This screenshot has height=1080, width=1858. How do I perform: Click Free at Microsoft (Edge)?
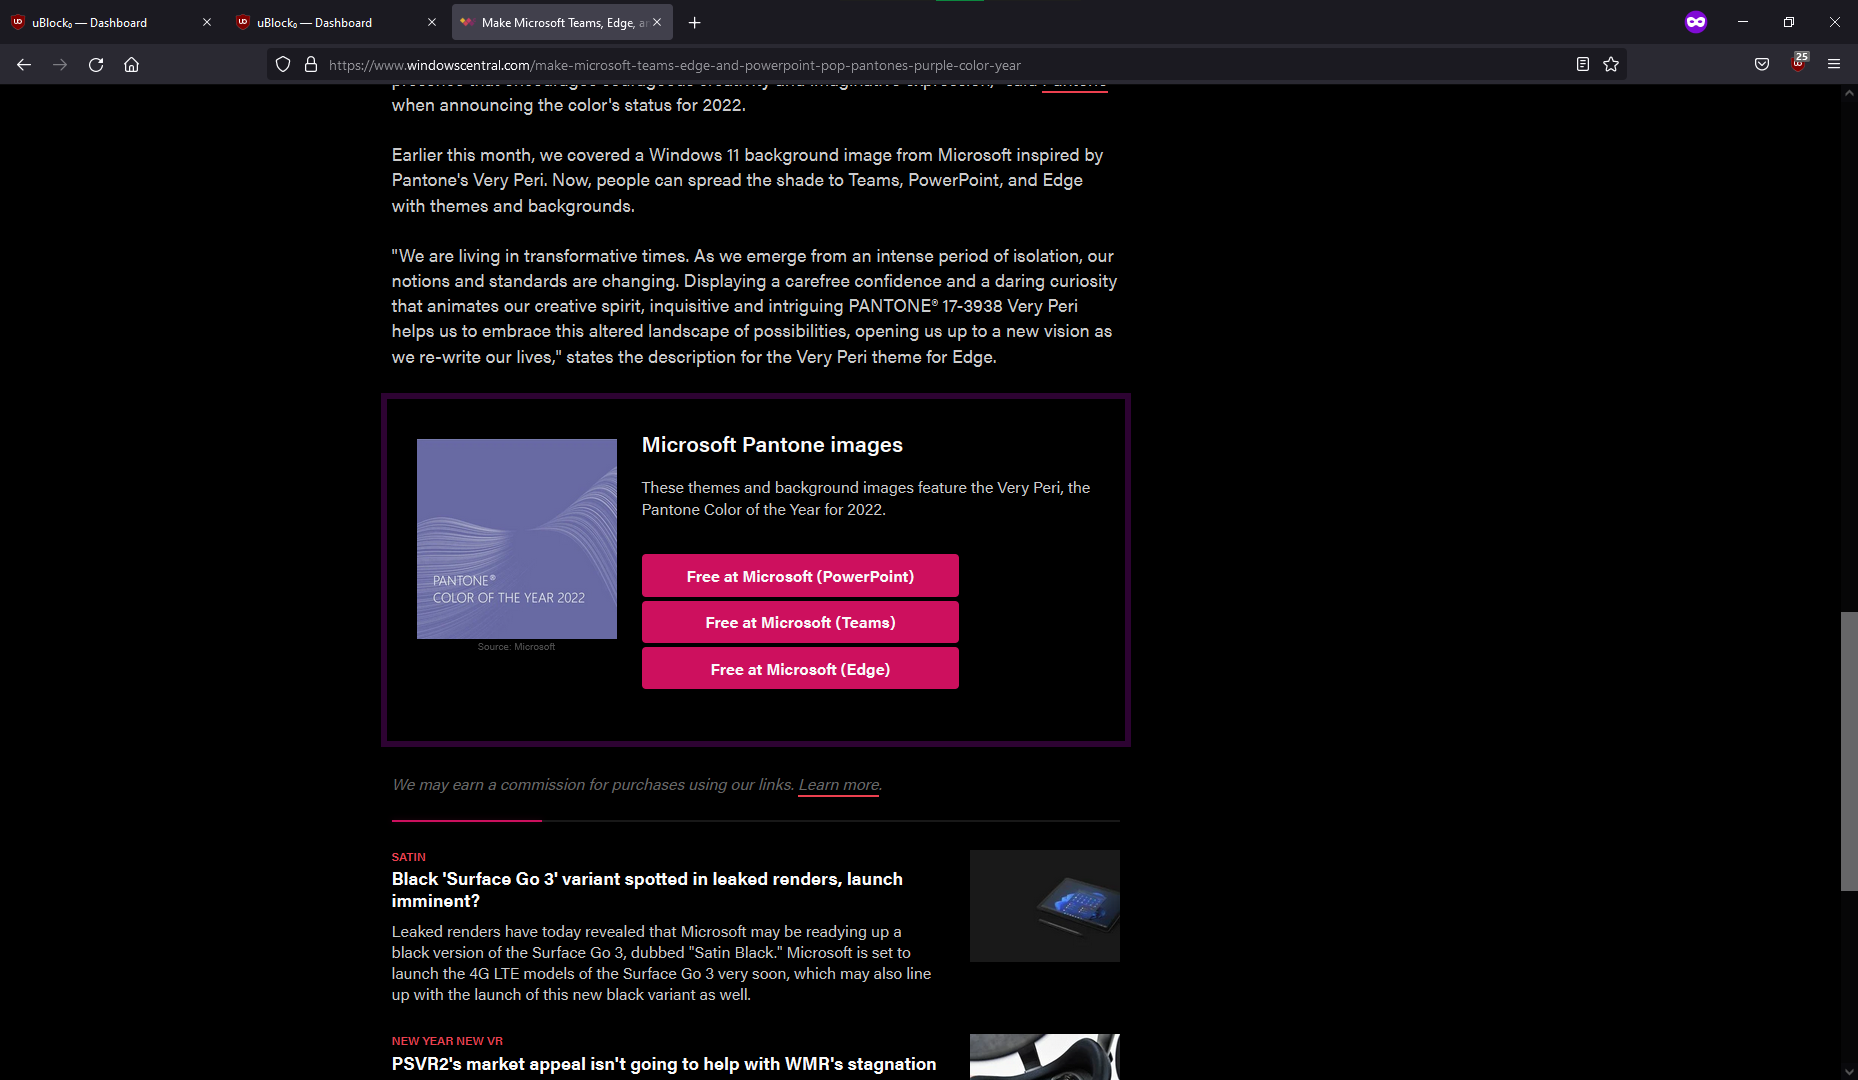click(799, 668)
